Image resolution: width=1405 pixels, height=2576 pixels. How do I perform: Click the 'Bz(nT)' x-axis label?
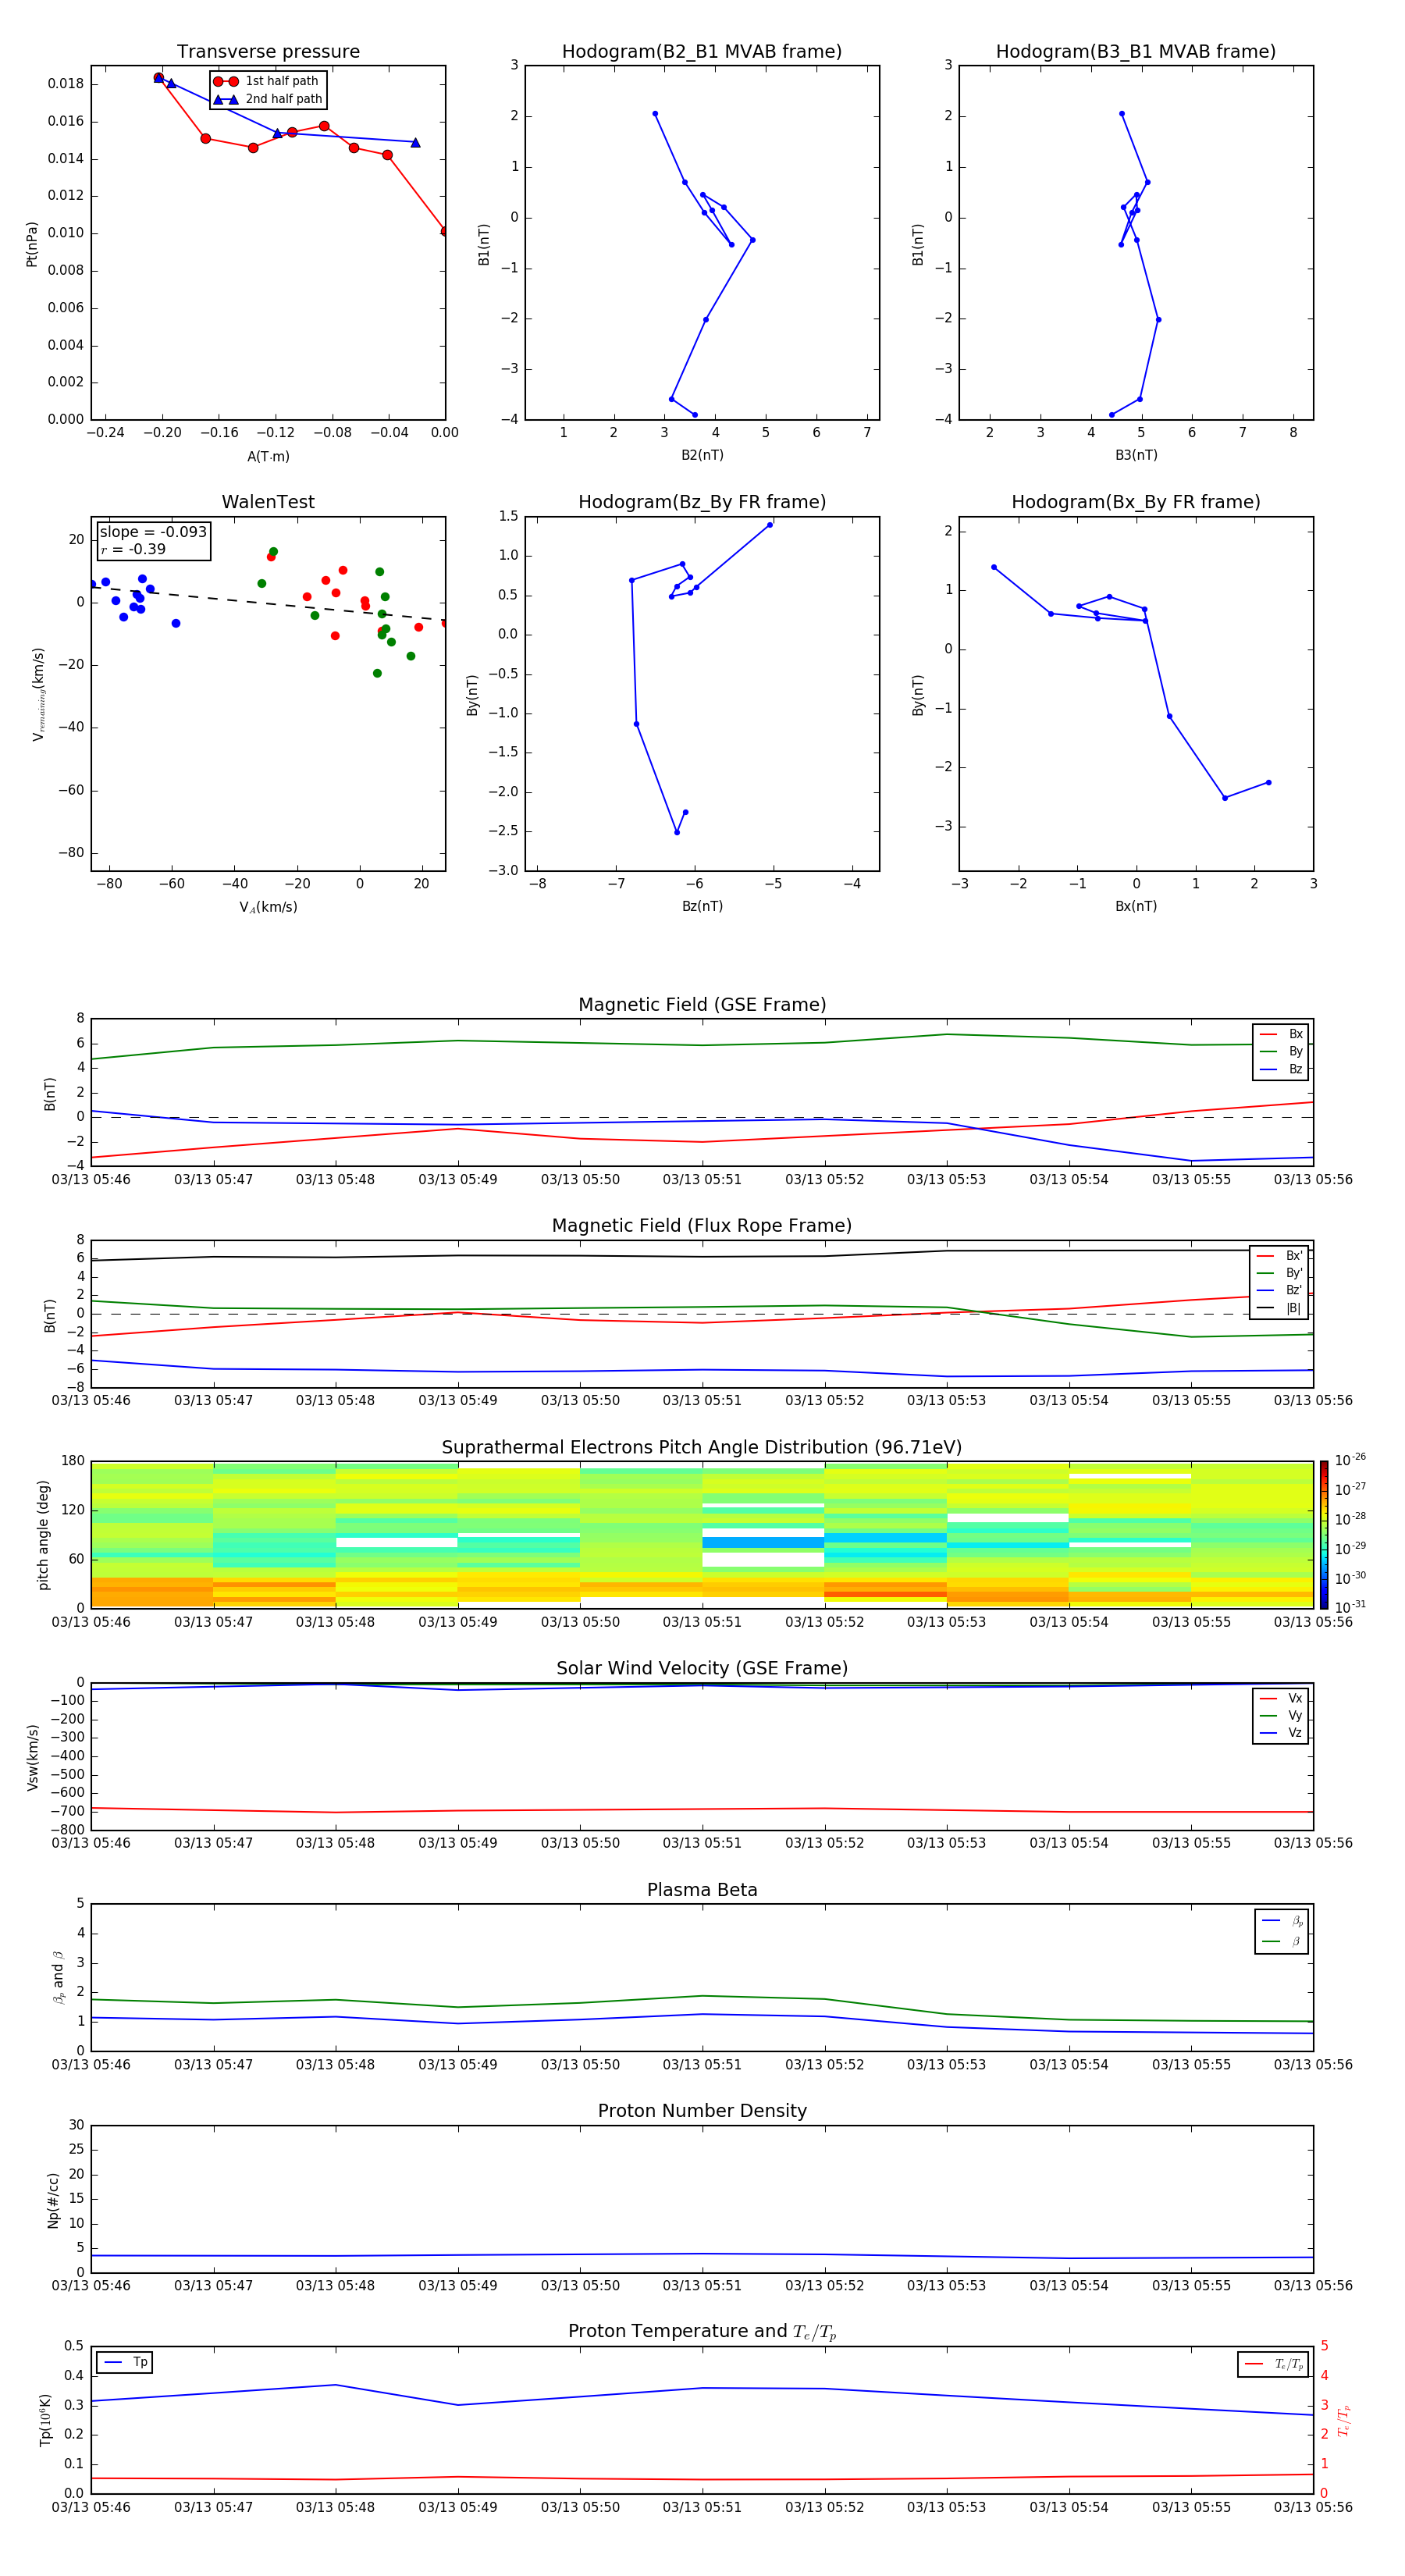[x=702, y=906]
